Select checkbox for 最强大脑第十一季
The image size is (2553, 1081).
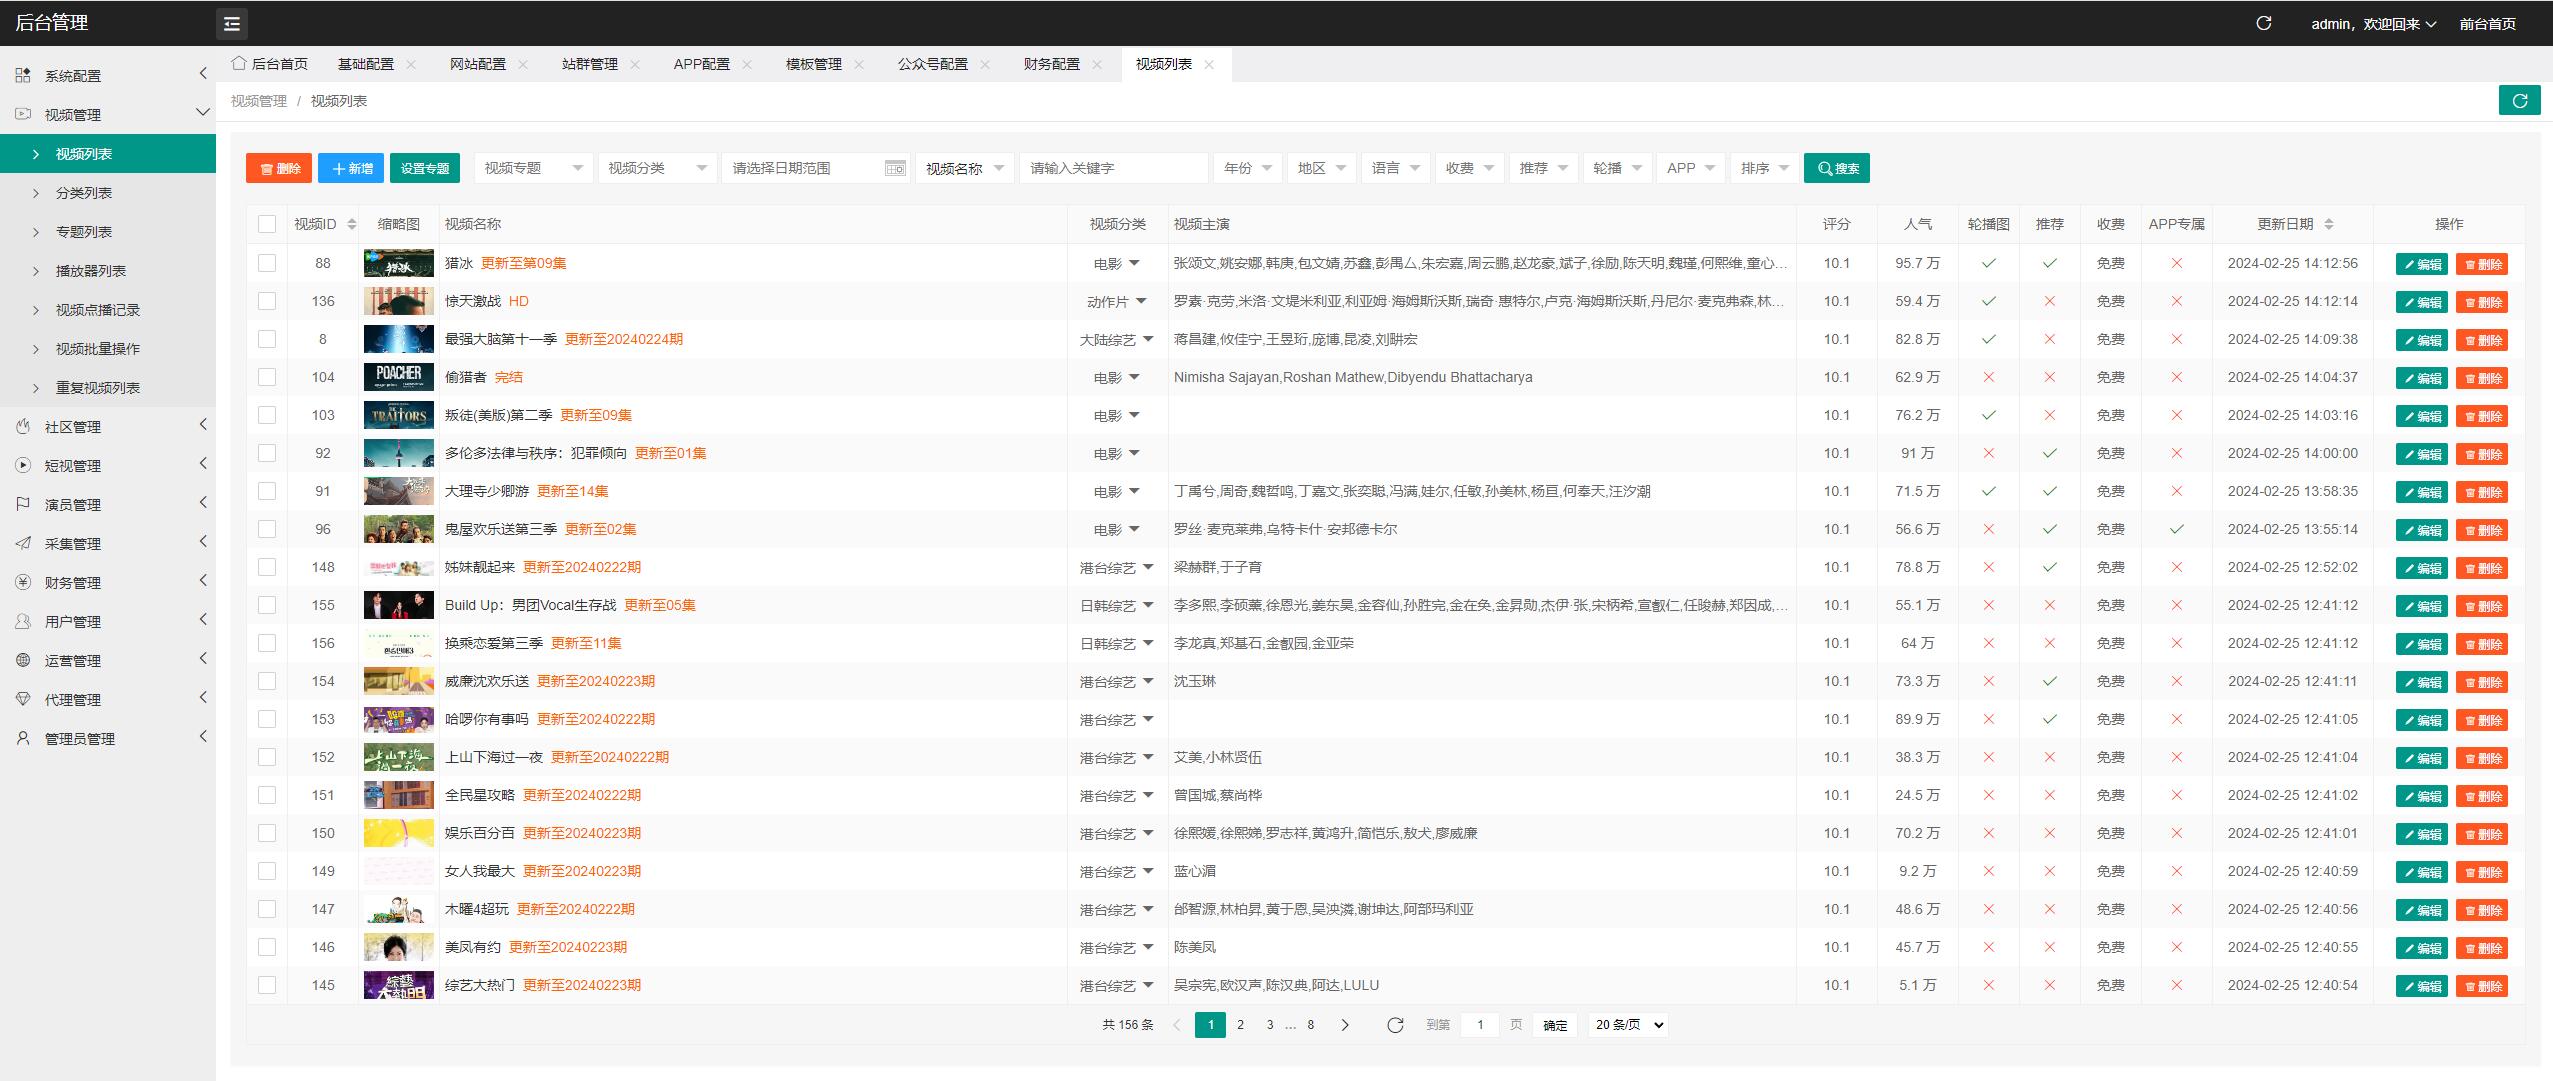pos(267,339)
